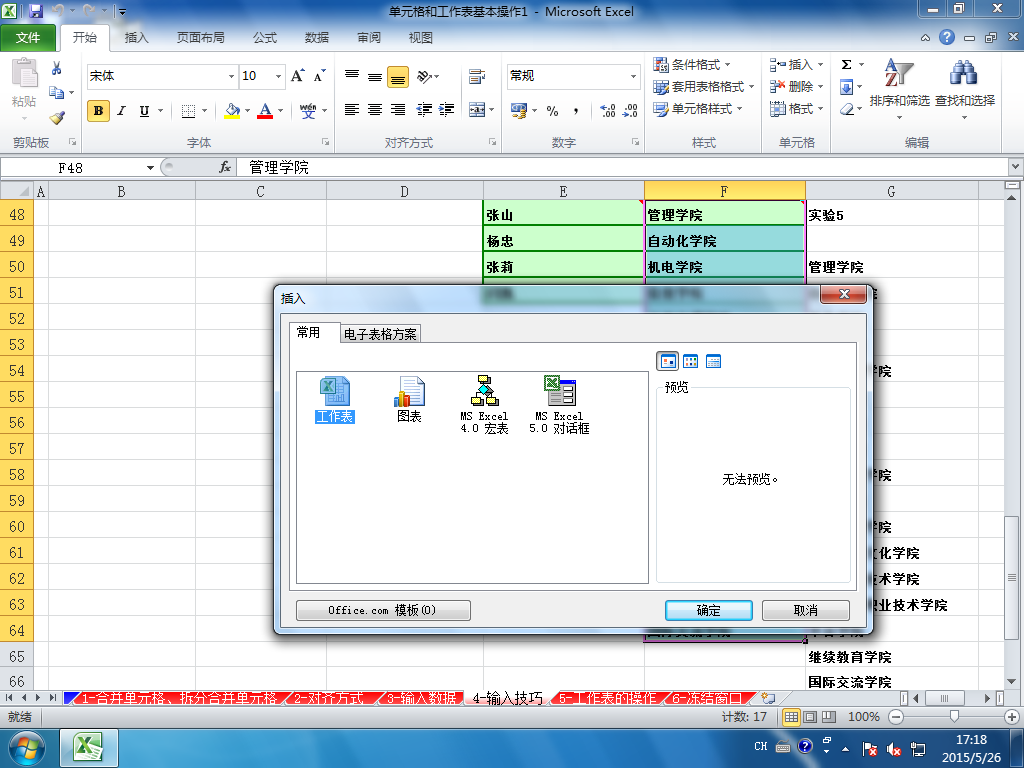Open the 查找和选择 find and select menu
The image size is (1024, 768).
(x=965, y=88)
